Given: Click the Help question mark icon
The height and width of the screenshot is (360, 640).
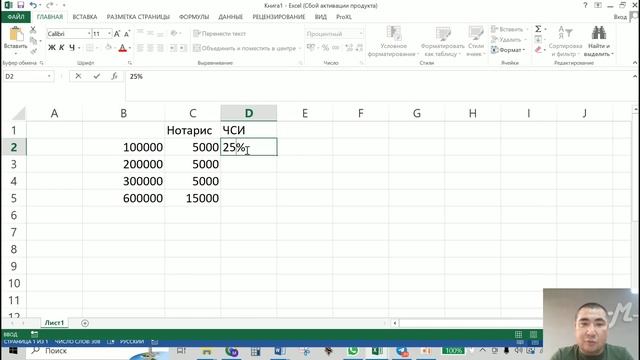Looking at the screenshot, I should [585, 5].
